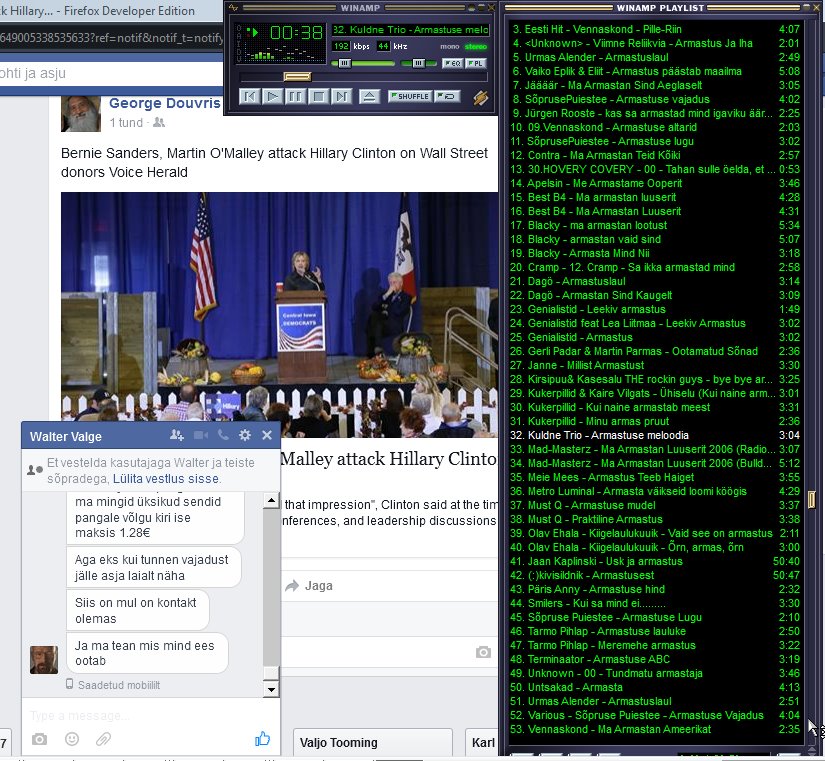
Task: Click the Jaga share button
Action: point(309,586)
